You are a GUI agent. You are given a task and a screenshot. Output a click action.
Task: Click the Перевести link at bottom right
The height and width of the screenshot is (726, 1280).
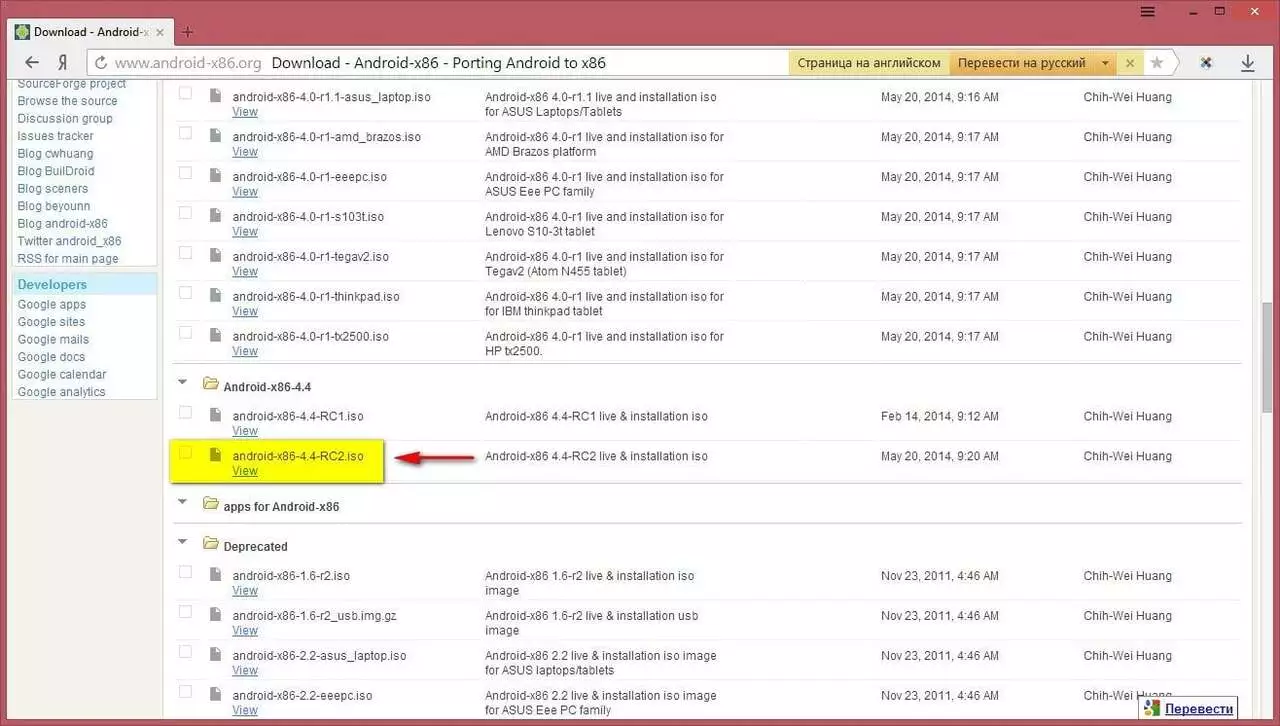tap(1199, 709)
